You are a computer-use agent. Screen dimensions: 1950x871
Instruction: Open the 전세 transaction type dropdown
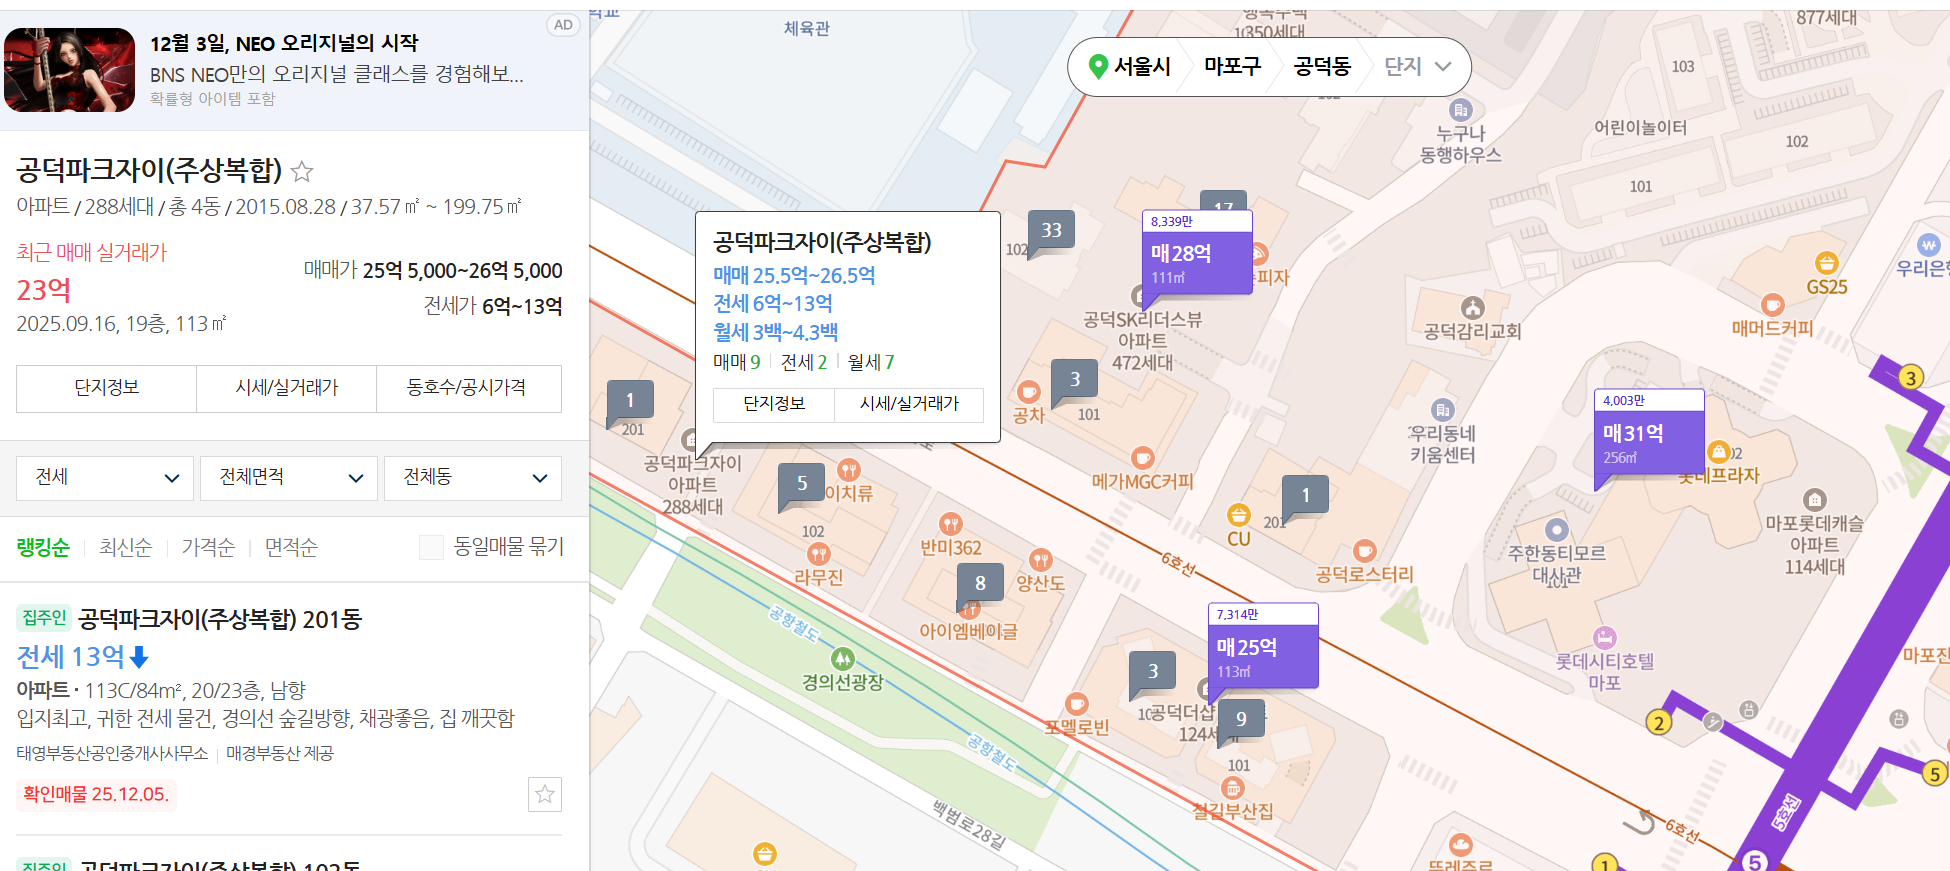point(105,478)
